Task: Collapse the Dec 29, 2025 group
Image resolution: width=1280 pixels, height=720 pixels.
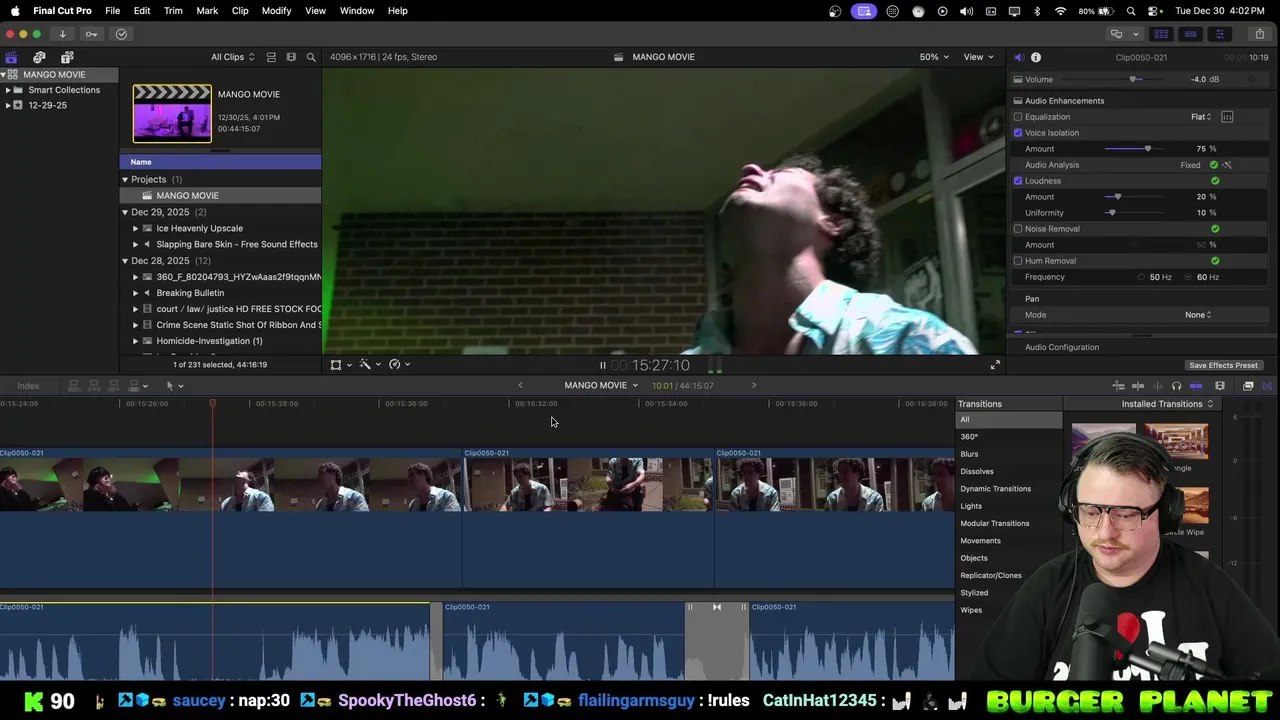Action: (125, 212)
